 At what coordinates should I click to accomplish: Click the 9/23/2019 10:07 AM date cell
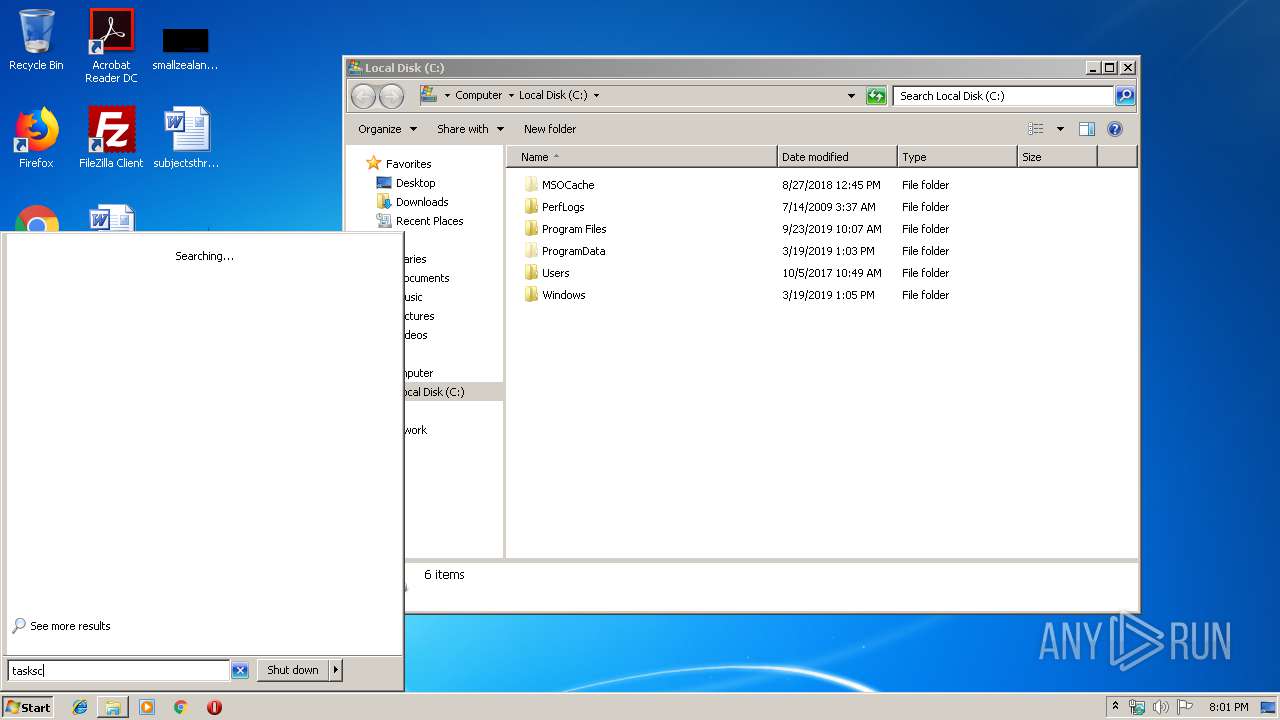832,229
